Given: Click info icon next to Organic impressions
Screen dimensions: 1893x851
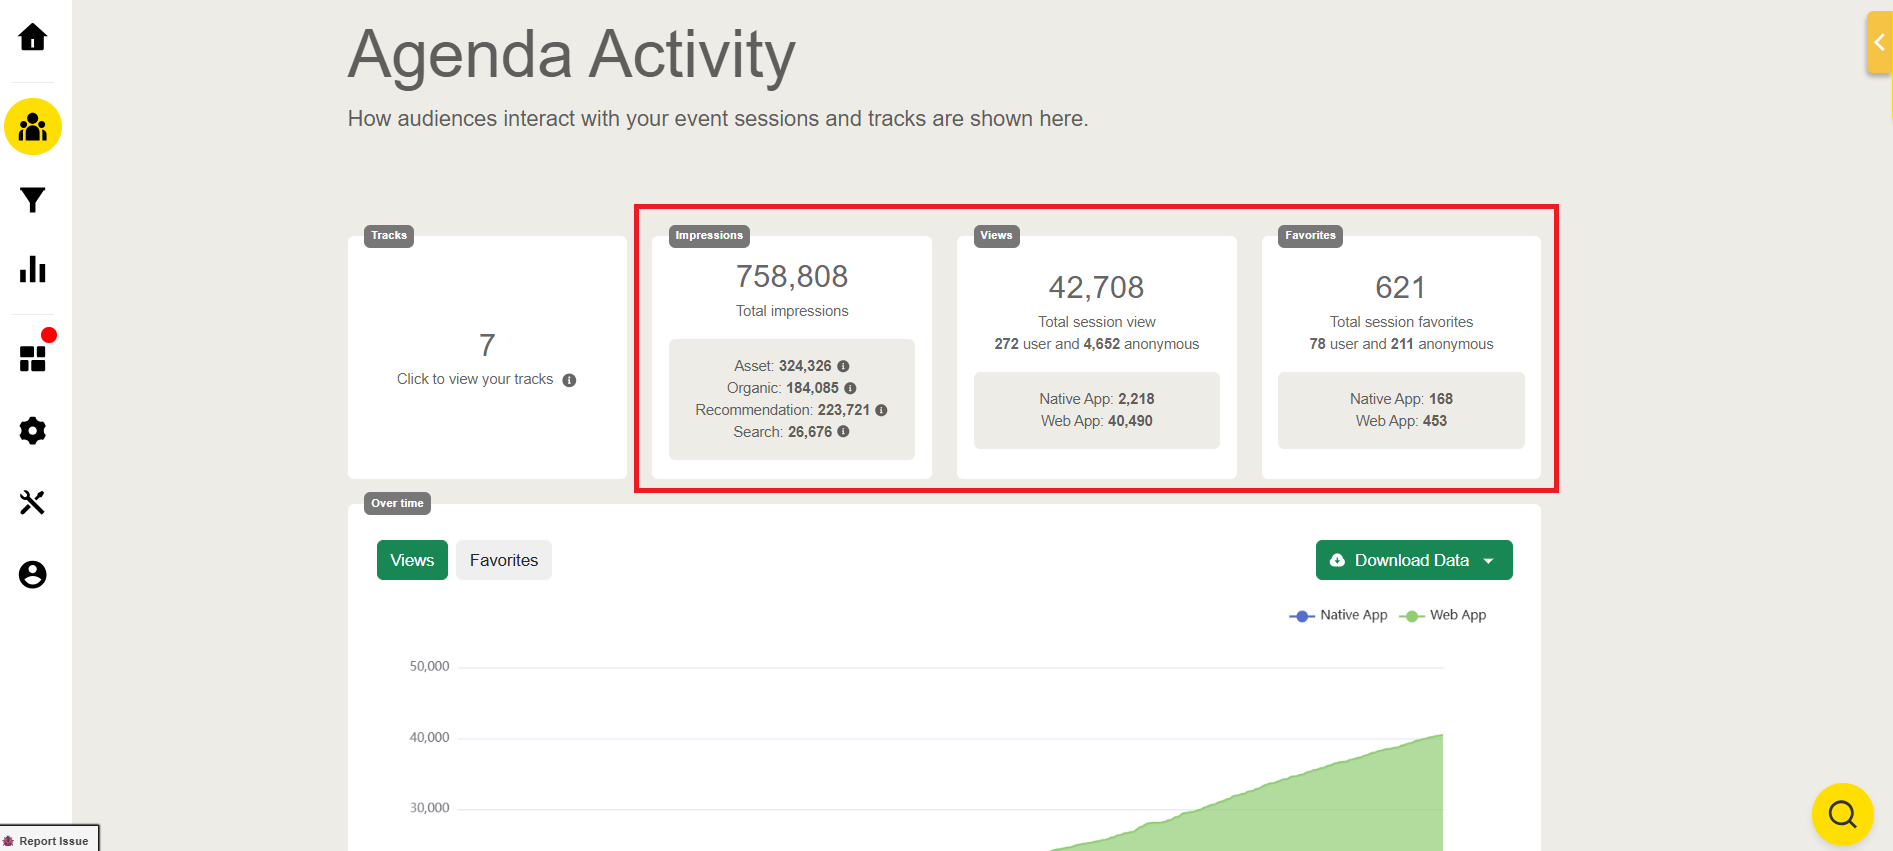Looking at the screenshot, I should (x=850, y=388).
